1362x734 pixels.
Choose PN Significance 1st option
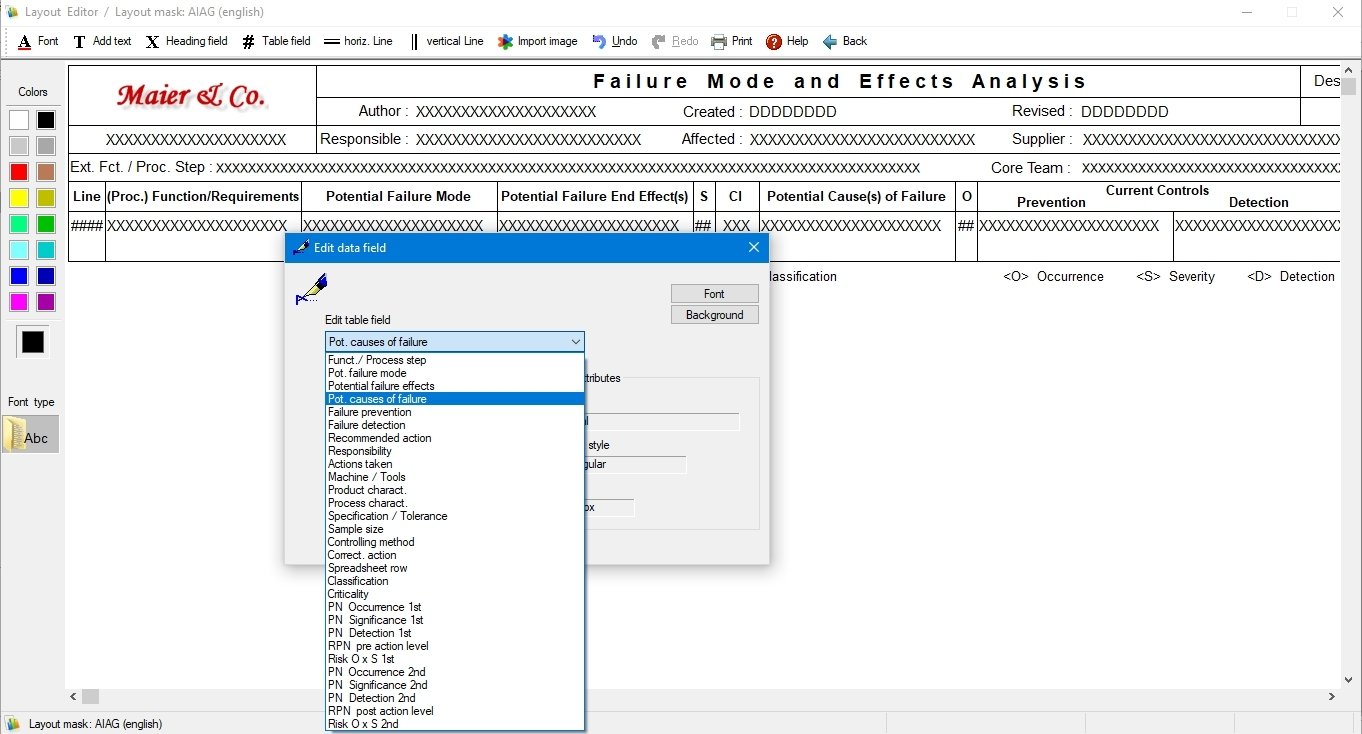coord(455,620)
